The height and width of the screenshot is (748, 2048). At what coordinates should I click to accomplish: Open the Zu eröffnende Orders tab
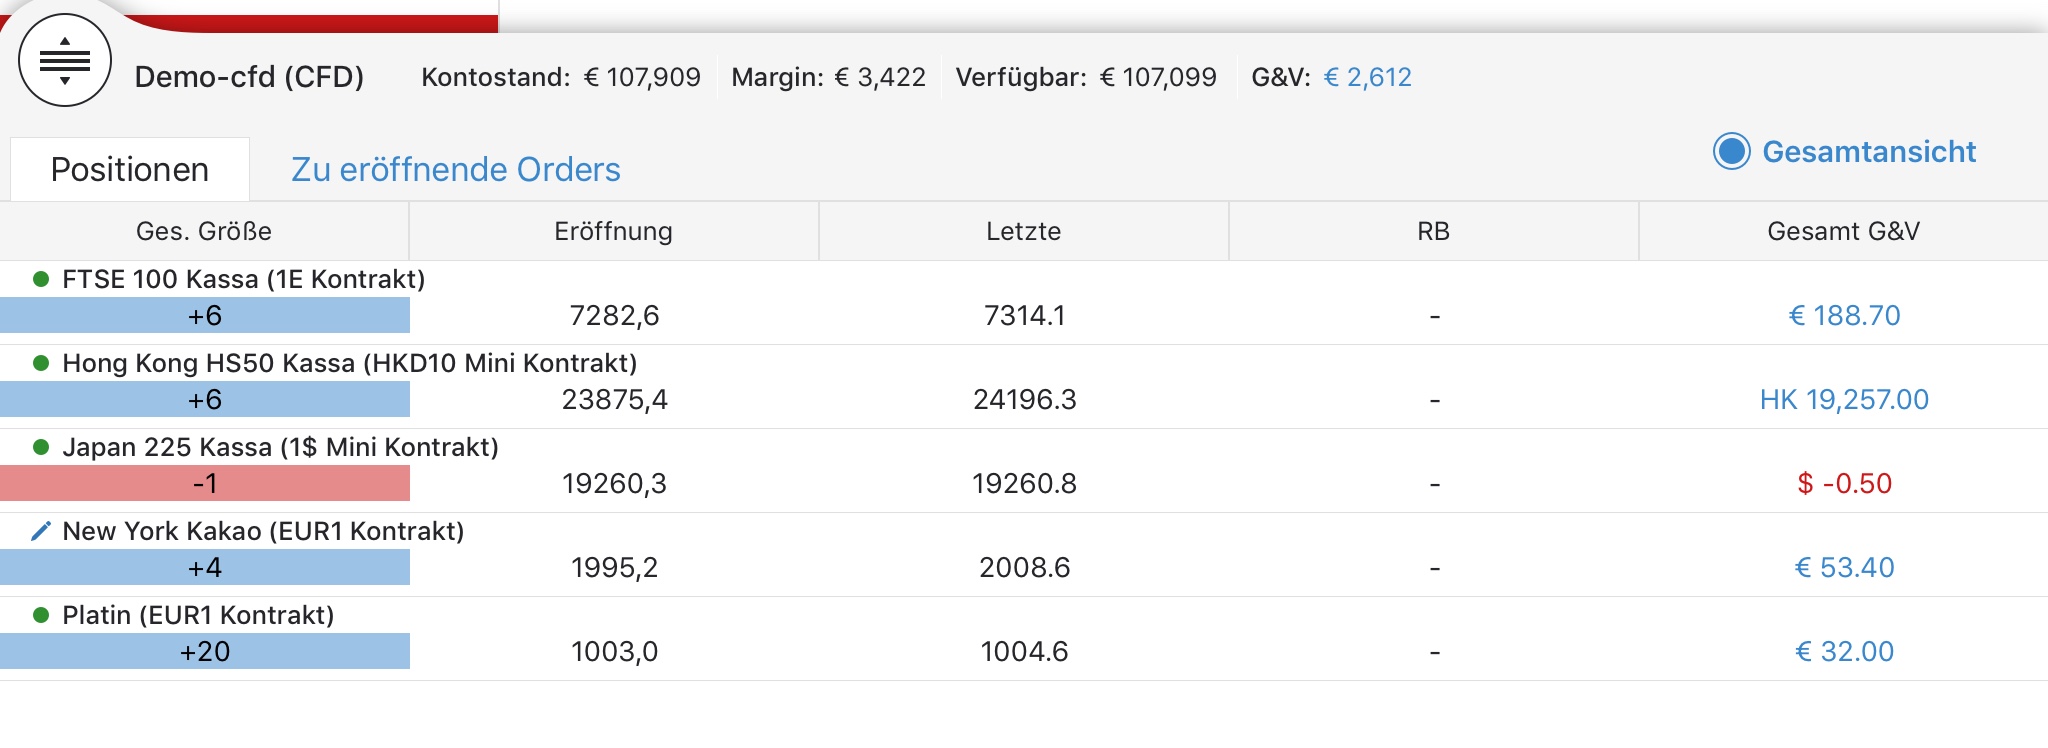tap(455, 170)
